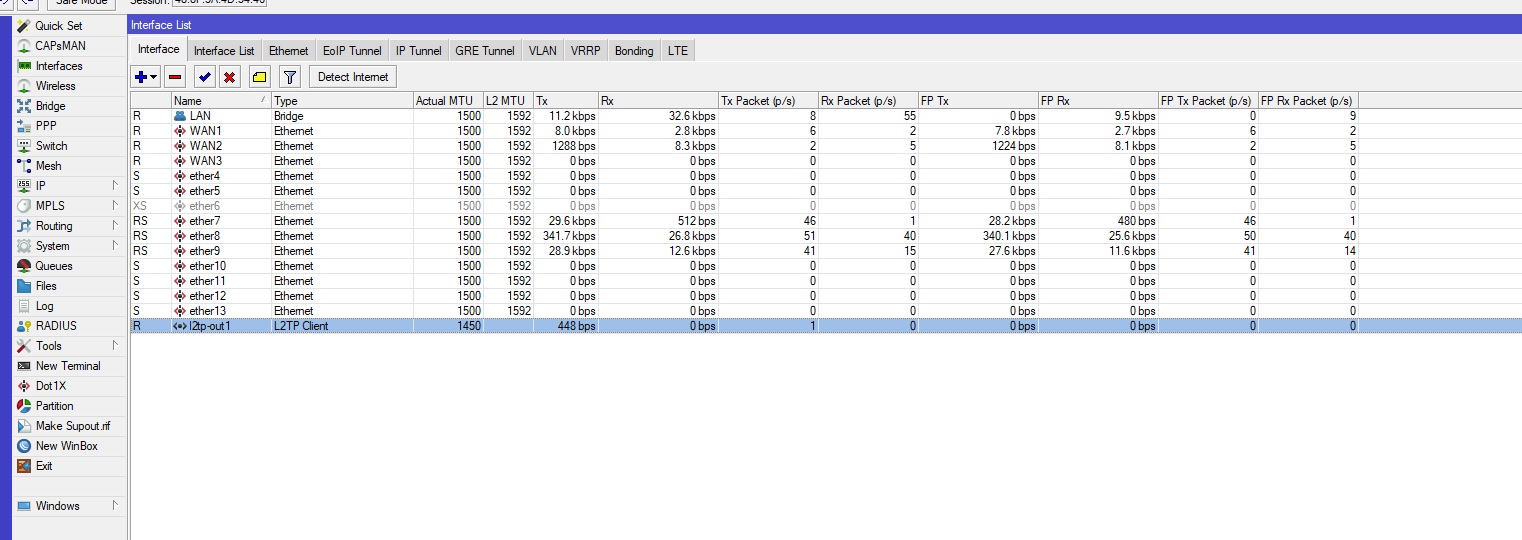Expand the MPLS submenu
Image resolution: width=1522 pixels, height=540 pixels.
point(114,205)
